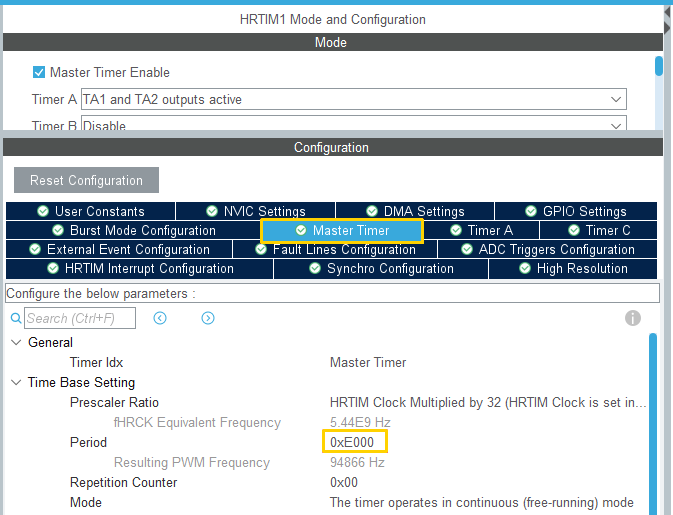
Task: Switch to the GPIO Settings tab
Action: pos(576,211)
